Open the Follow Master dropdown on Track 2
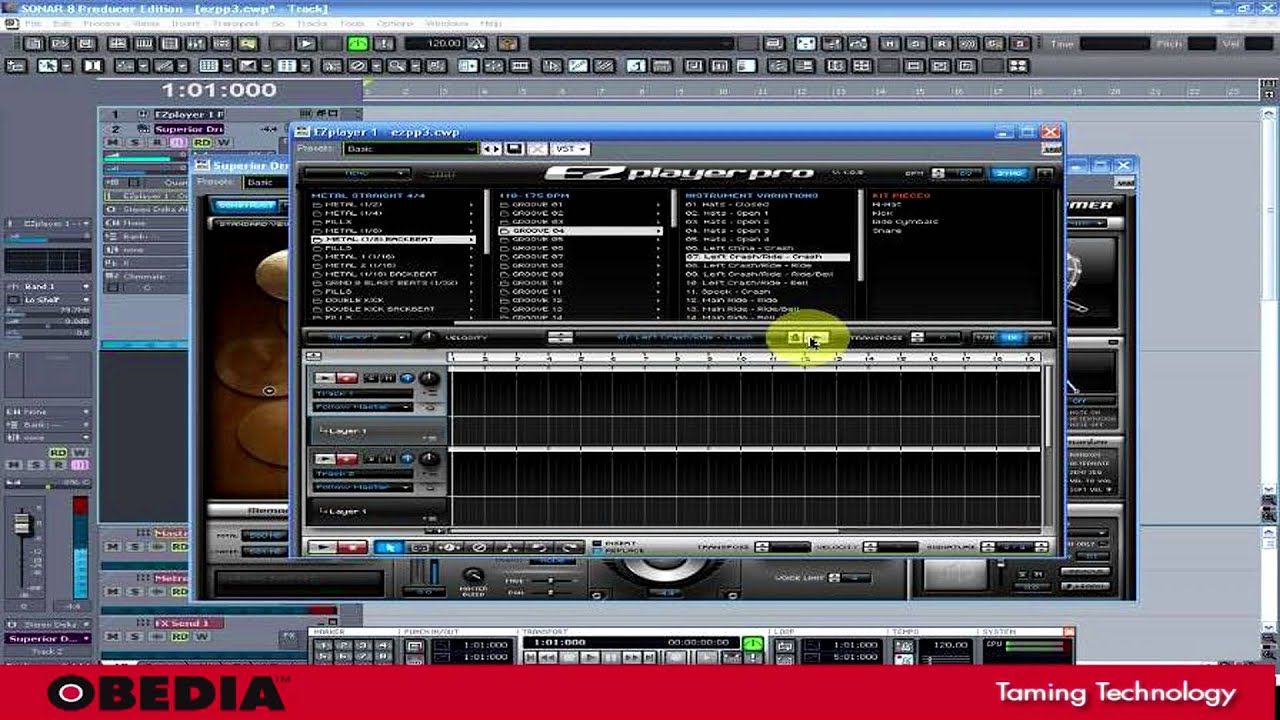Screen dimensions: 1280x720 [364, 487]
